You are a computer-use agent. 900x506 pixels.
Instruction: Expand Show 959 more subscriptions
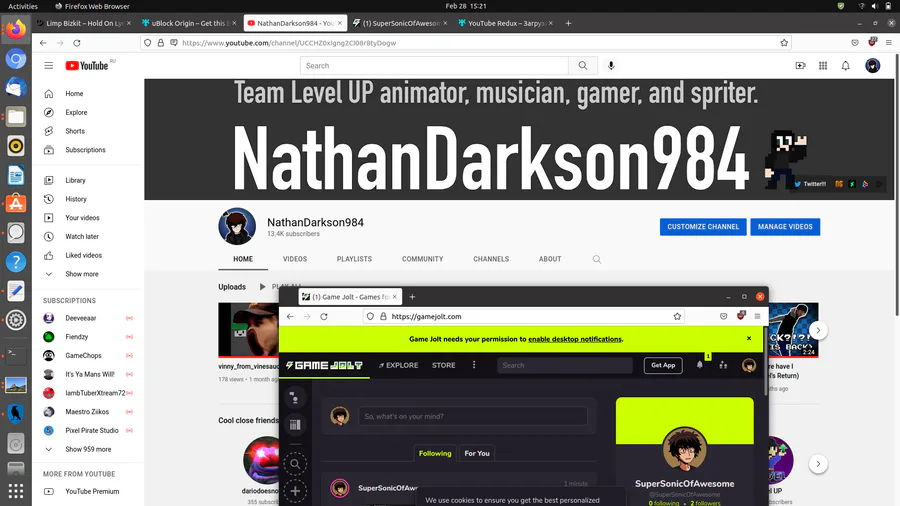tap(87, 449)
